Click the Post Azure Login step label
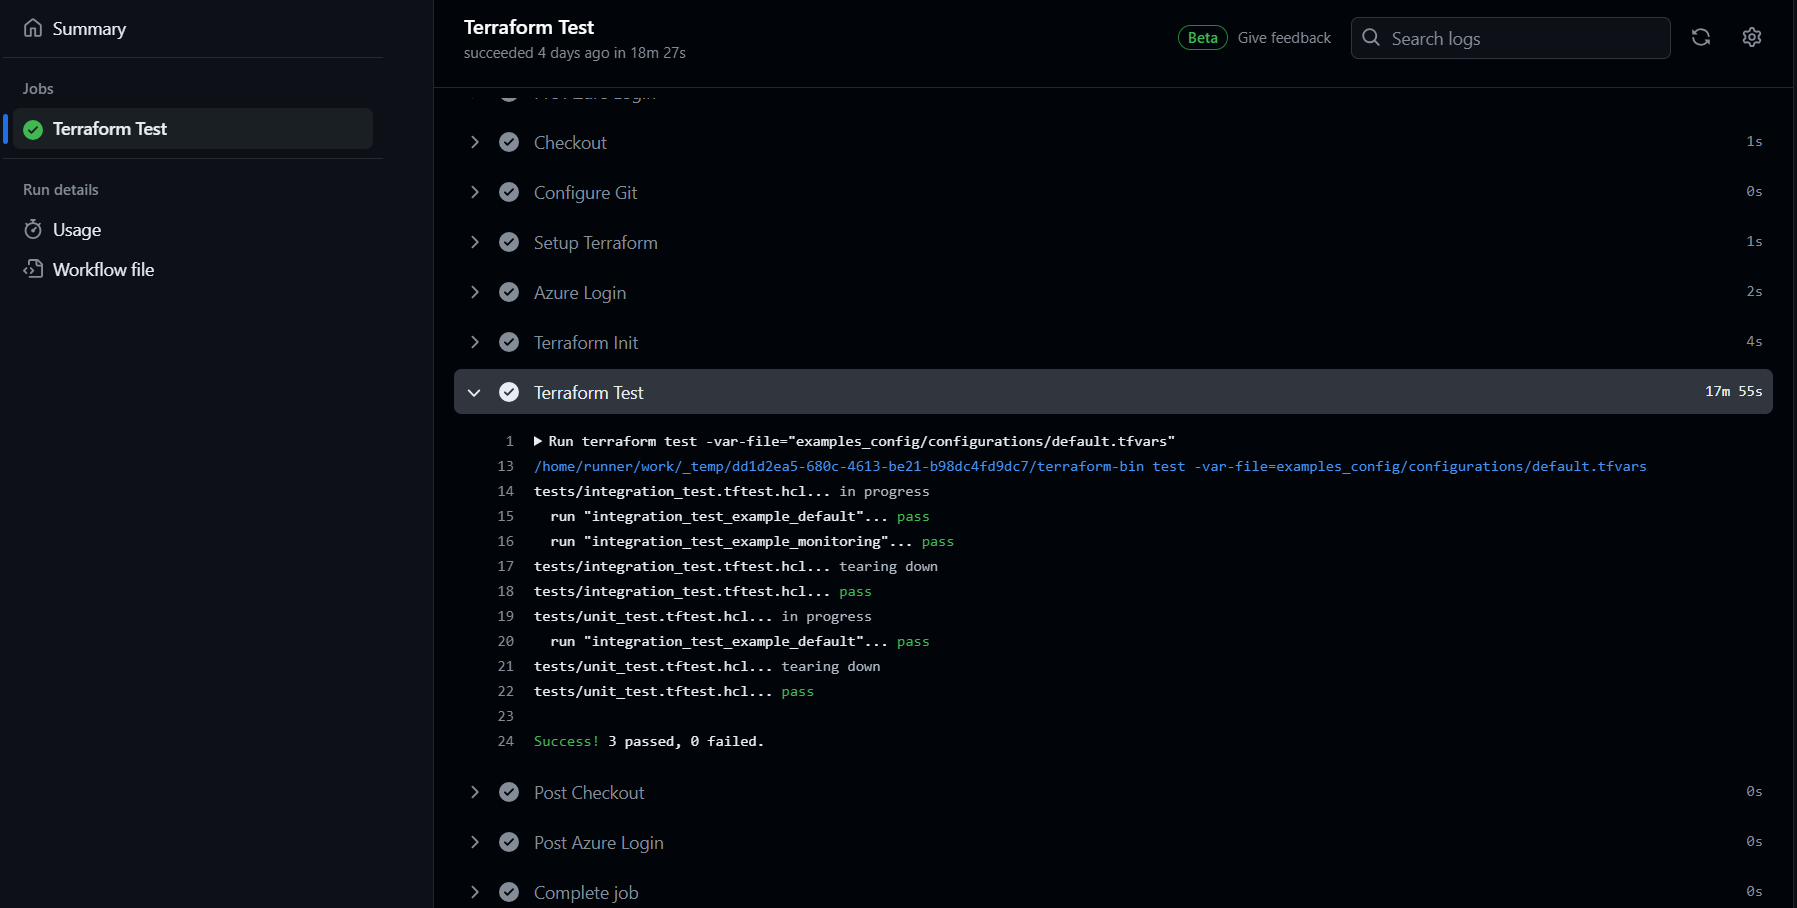The image size is (1797, 908). [x=599, y=842]
